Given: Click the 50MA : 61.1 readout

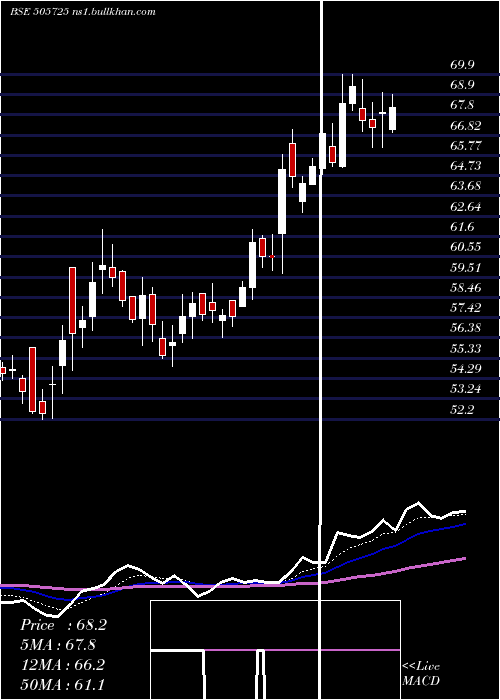Looking at the screenshot, I should click(62, 684).
